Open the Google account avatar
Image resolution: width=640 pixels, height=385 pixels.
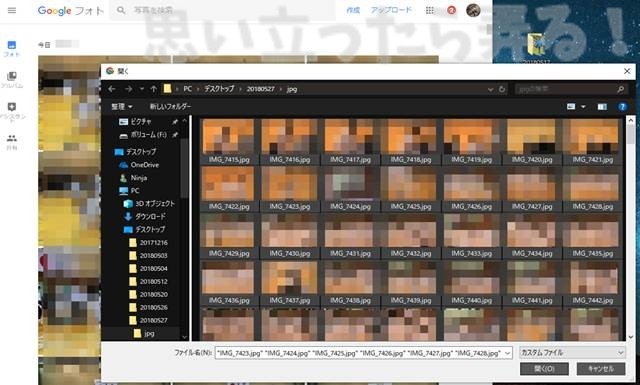tap(473, 10)
